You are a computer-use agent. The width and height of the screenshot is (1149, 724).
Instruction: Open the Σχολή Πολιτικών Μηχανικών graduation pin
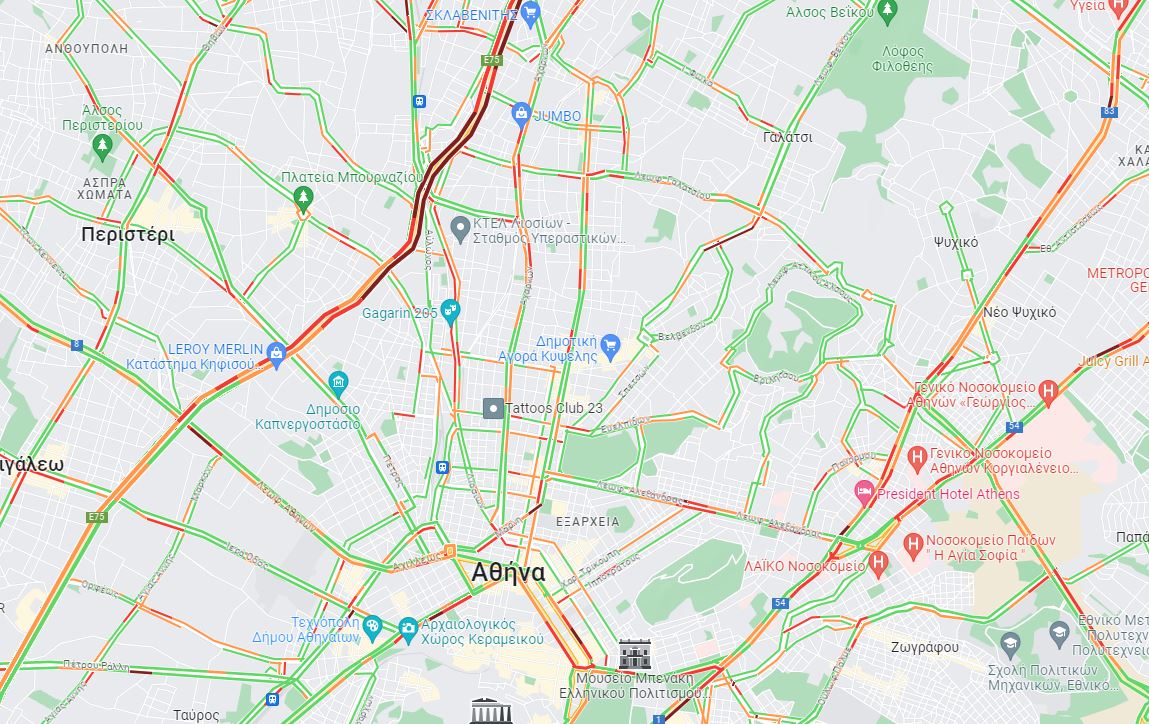[x=1011, y=646]
